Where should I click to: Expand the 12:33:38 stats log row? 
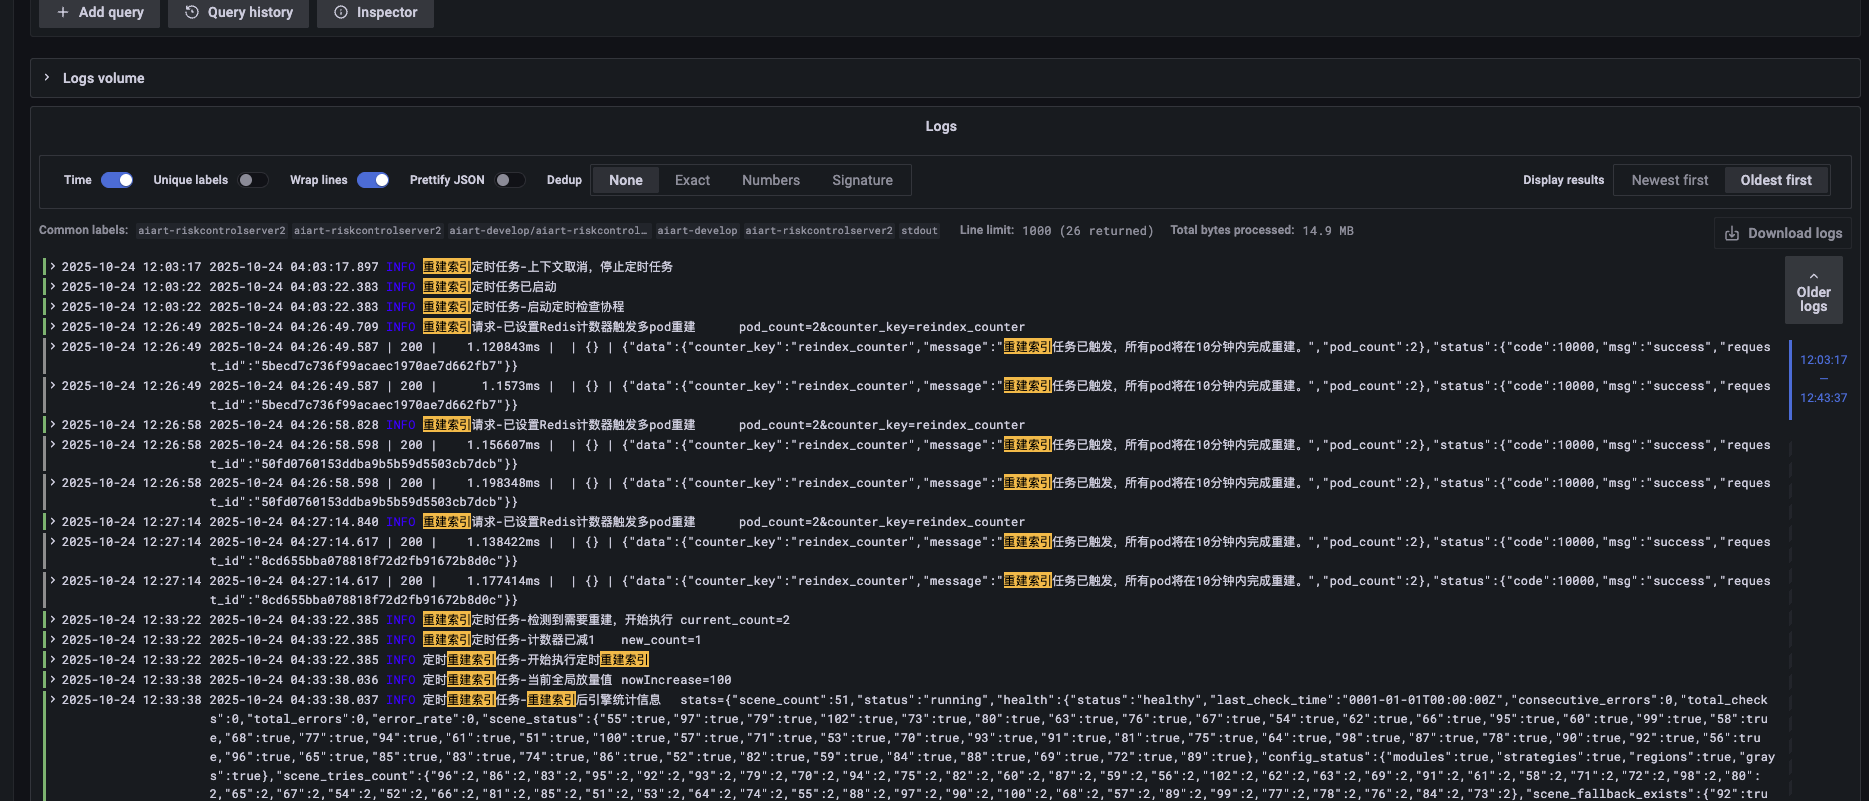click(x=53, y=700)
